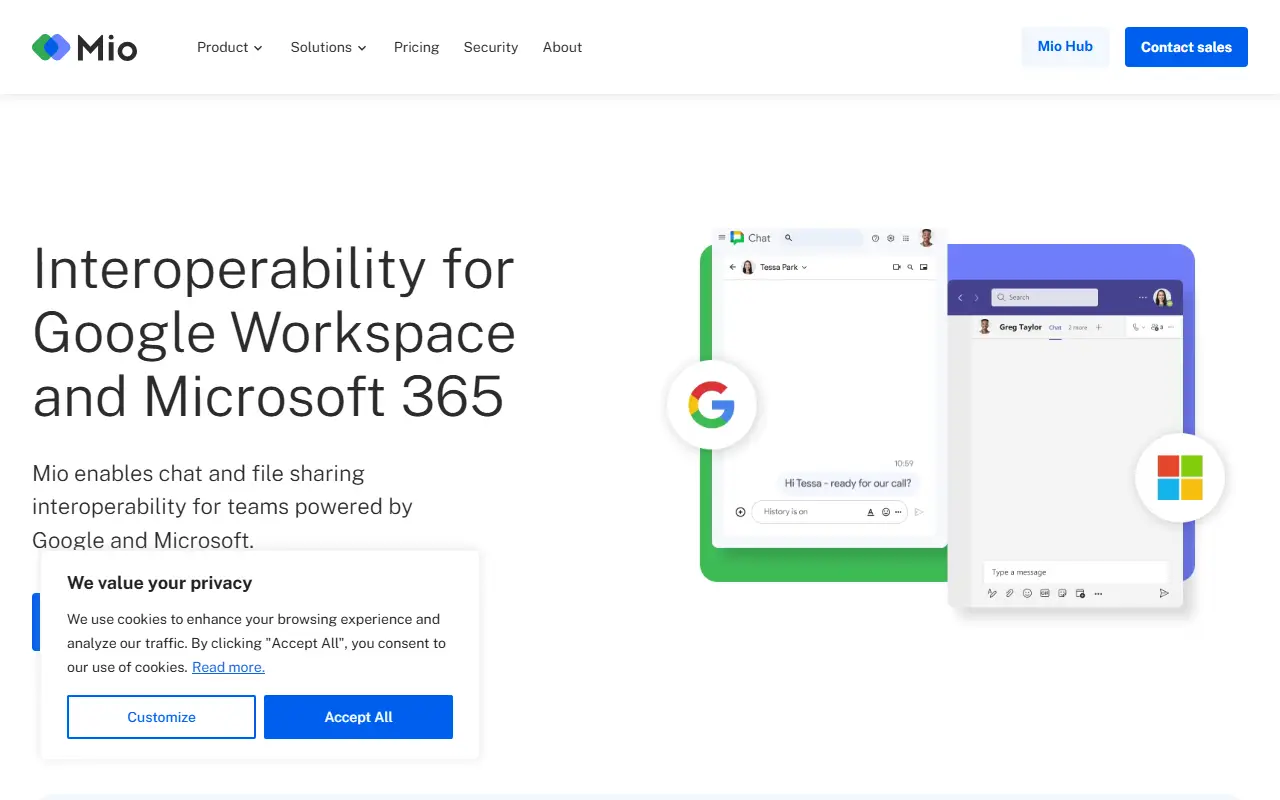Start a video call with Tessa Park
This screenshot has height=800, width=1280.
896,267
